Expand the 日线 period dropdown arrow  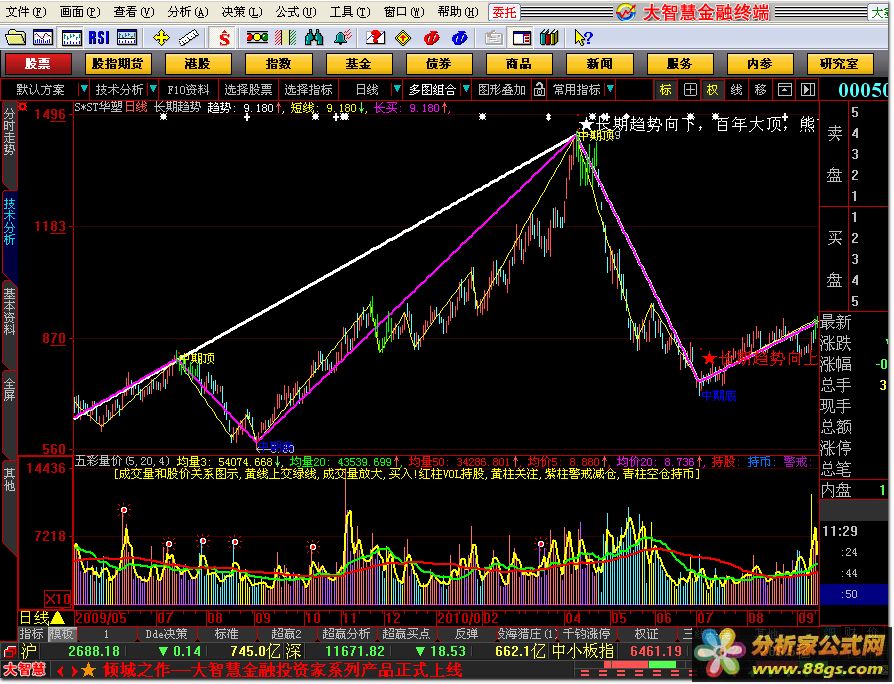397,89
